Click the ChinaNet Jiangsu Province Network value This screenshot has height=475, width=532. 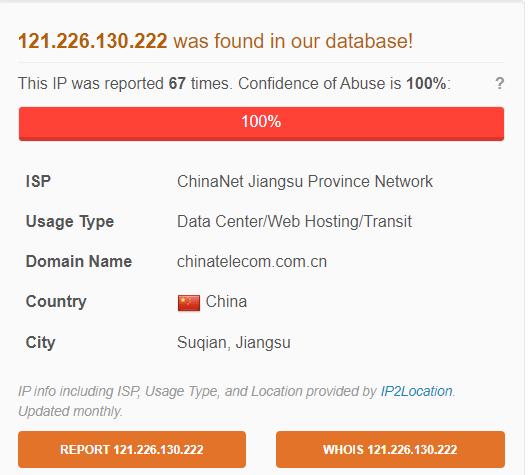pyautogui.click(x=305, y=182)
